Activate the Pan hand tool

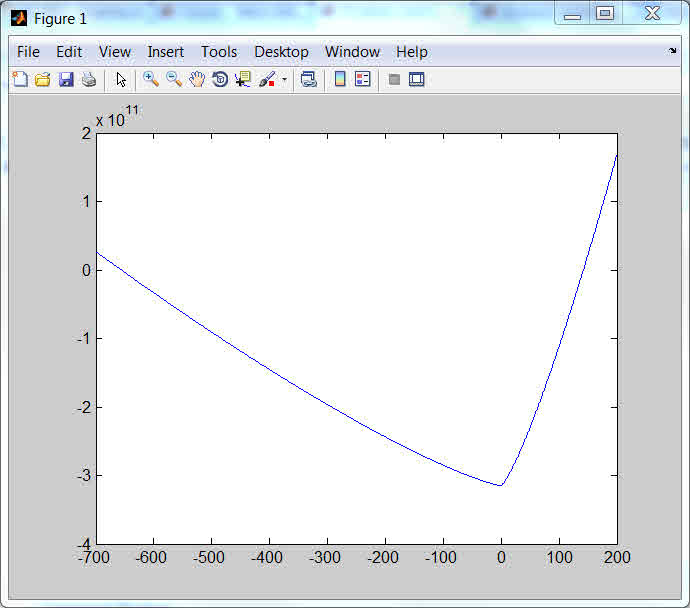(197, 79)
